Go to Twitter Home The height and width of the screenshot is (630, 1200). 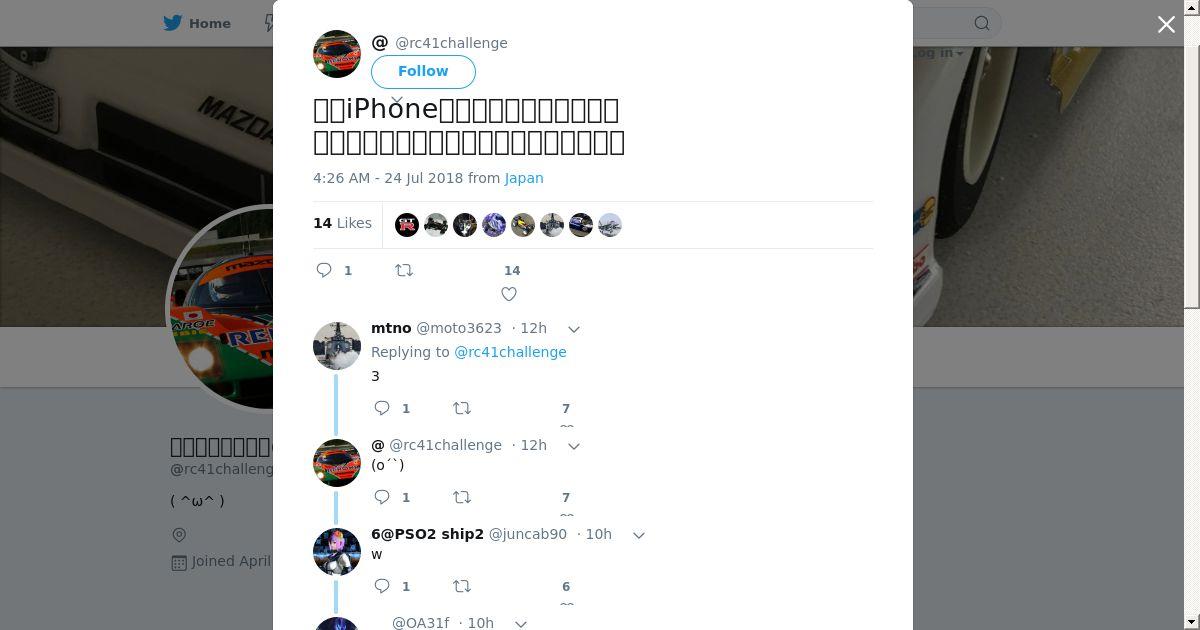(197, 23)
